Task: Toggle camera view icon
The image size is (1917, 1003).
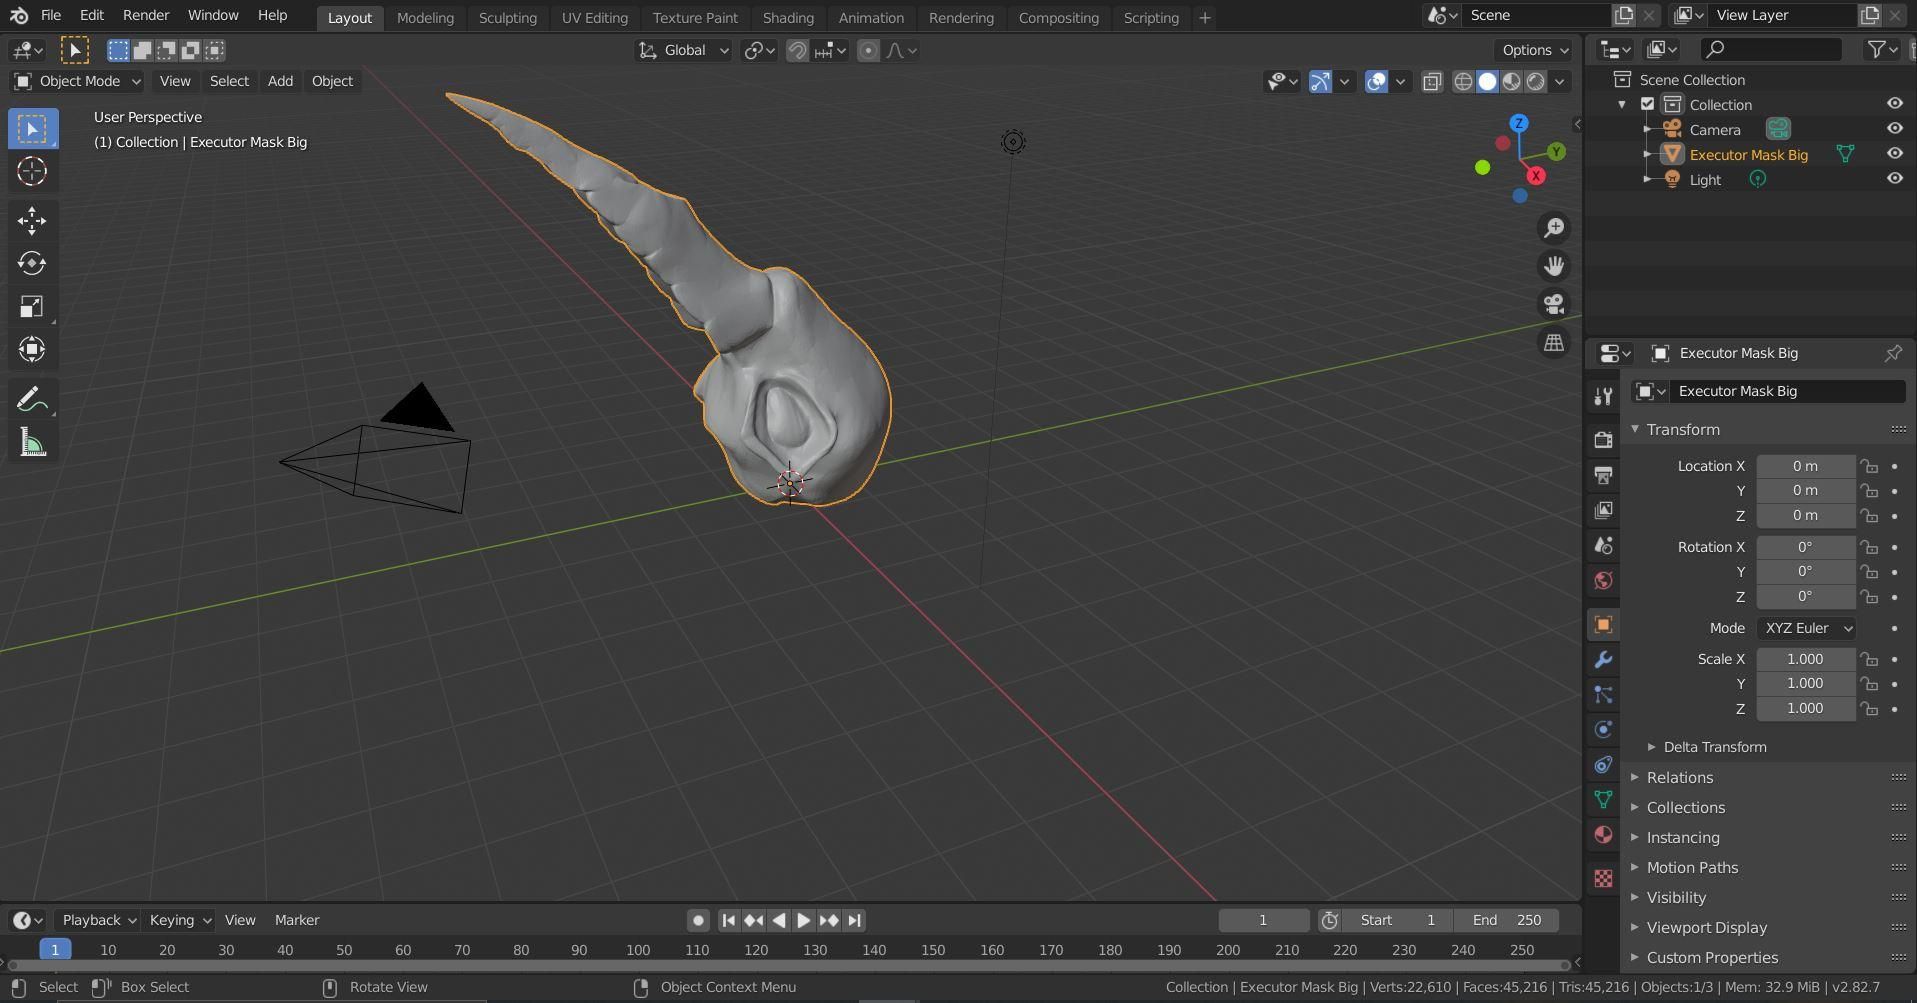Action: pos(1553,304)
